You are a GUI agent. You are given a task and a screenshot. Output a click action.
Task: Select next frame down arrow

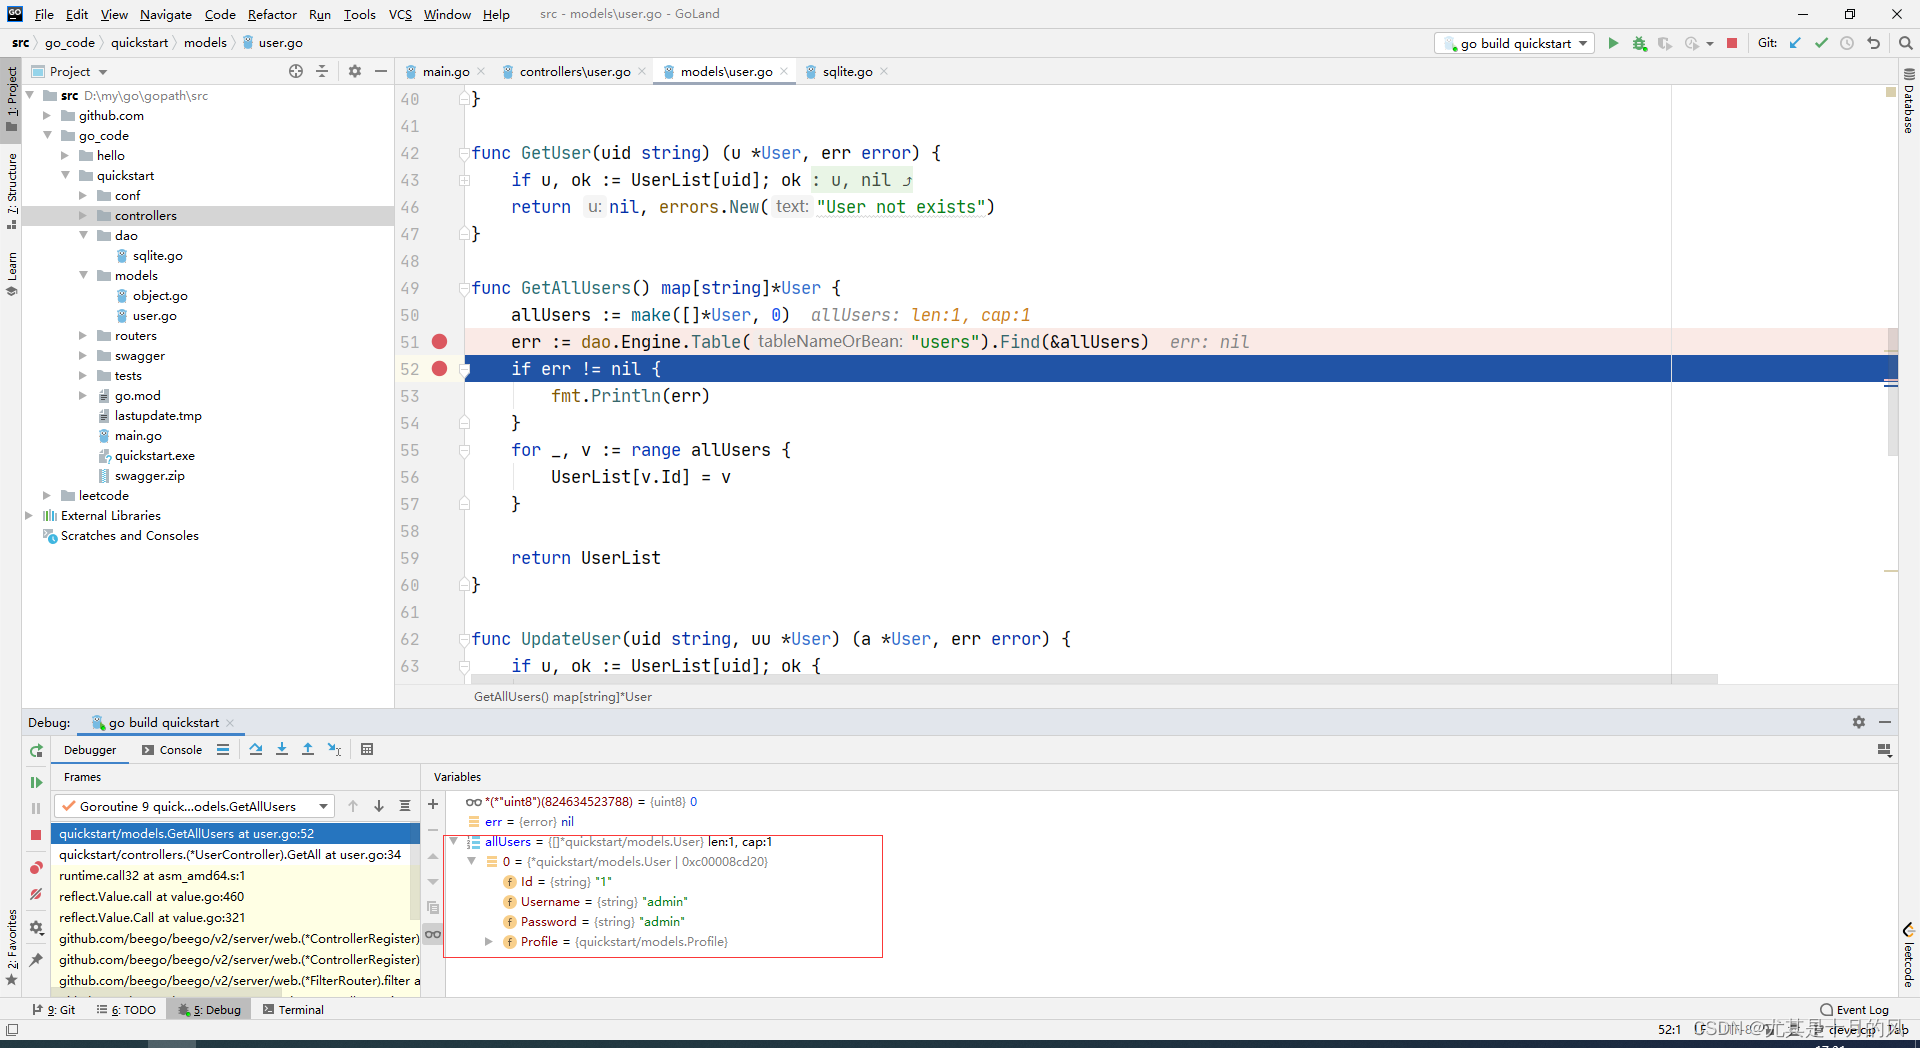coord(379,806)
